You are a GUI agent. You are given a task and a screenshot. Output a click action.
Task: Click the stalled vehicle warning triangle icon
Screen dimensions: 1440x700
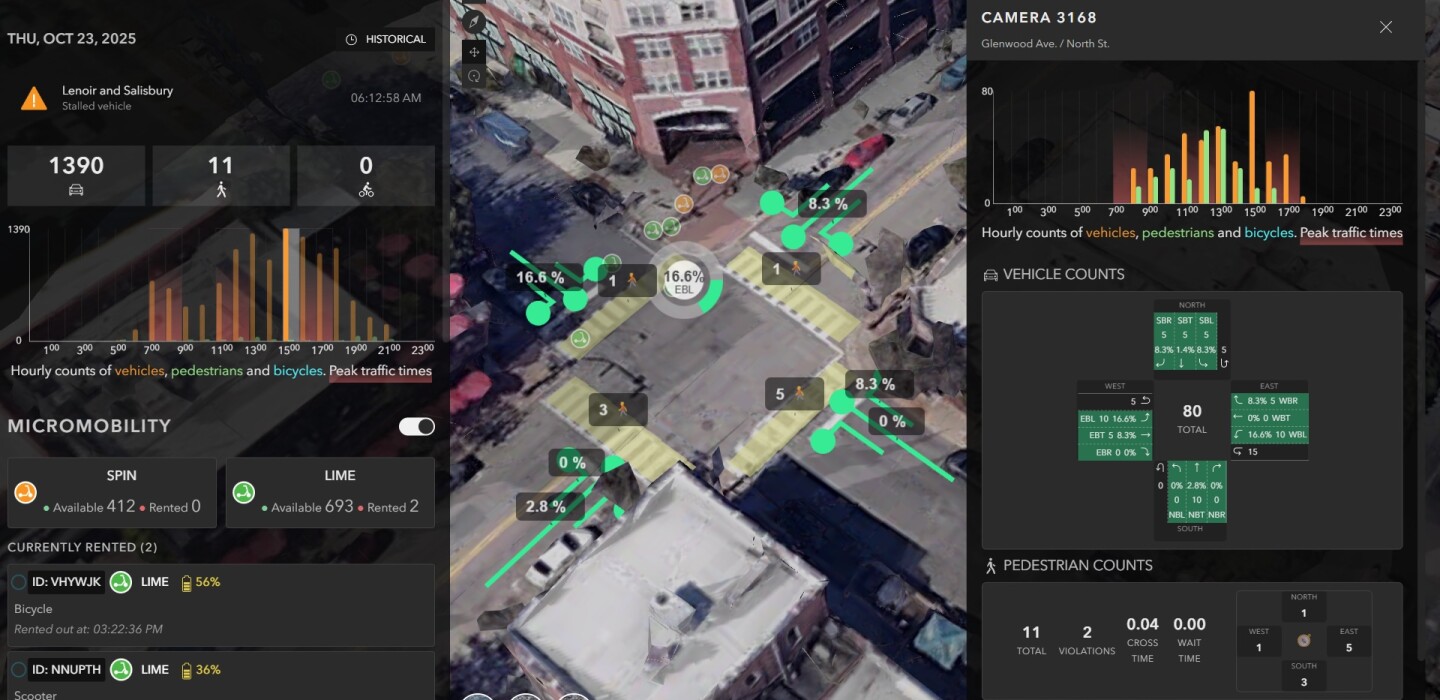coord(33,97)
